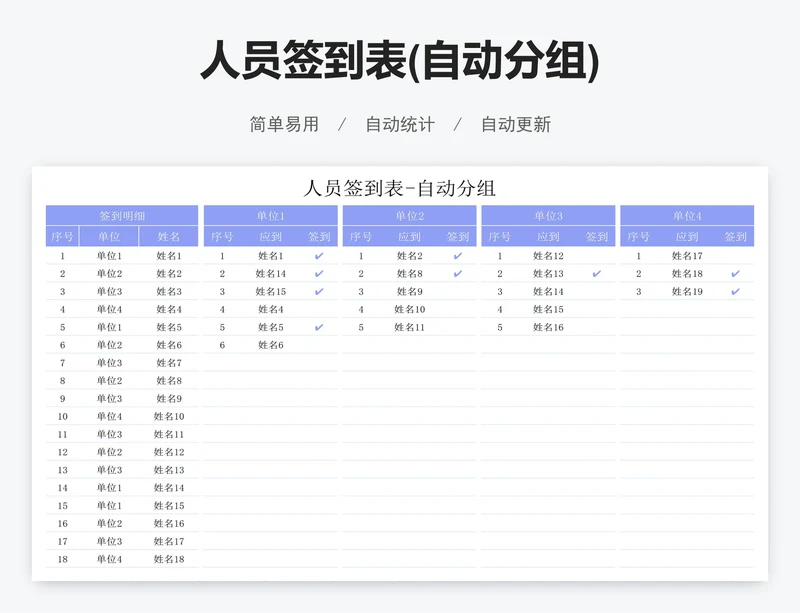Uncheck the 签到 mark for 姓名13 under 单位3
Viewport: 800px width, 613px height.
[596, 274]
